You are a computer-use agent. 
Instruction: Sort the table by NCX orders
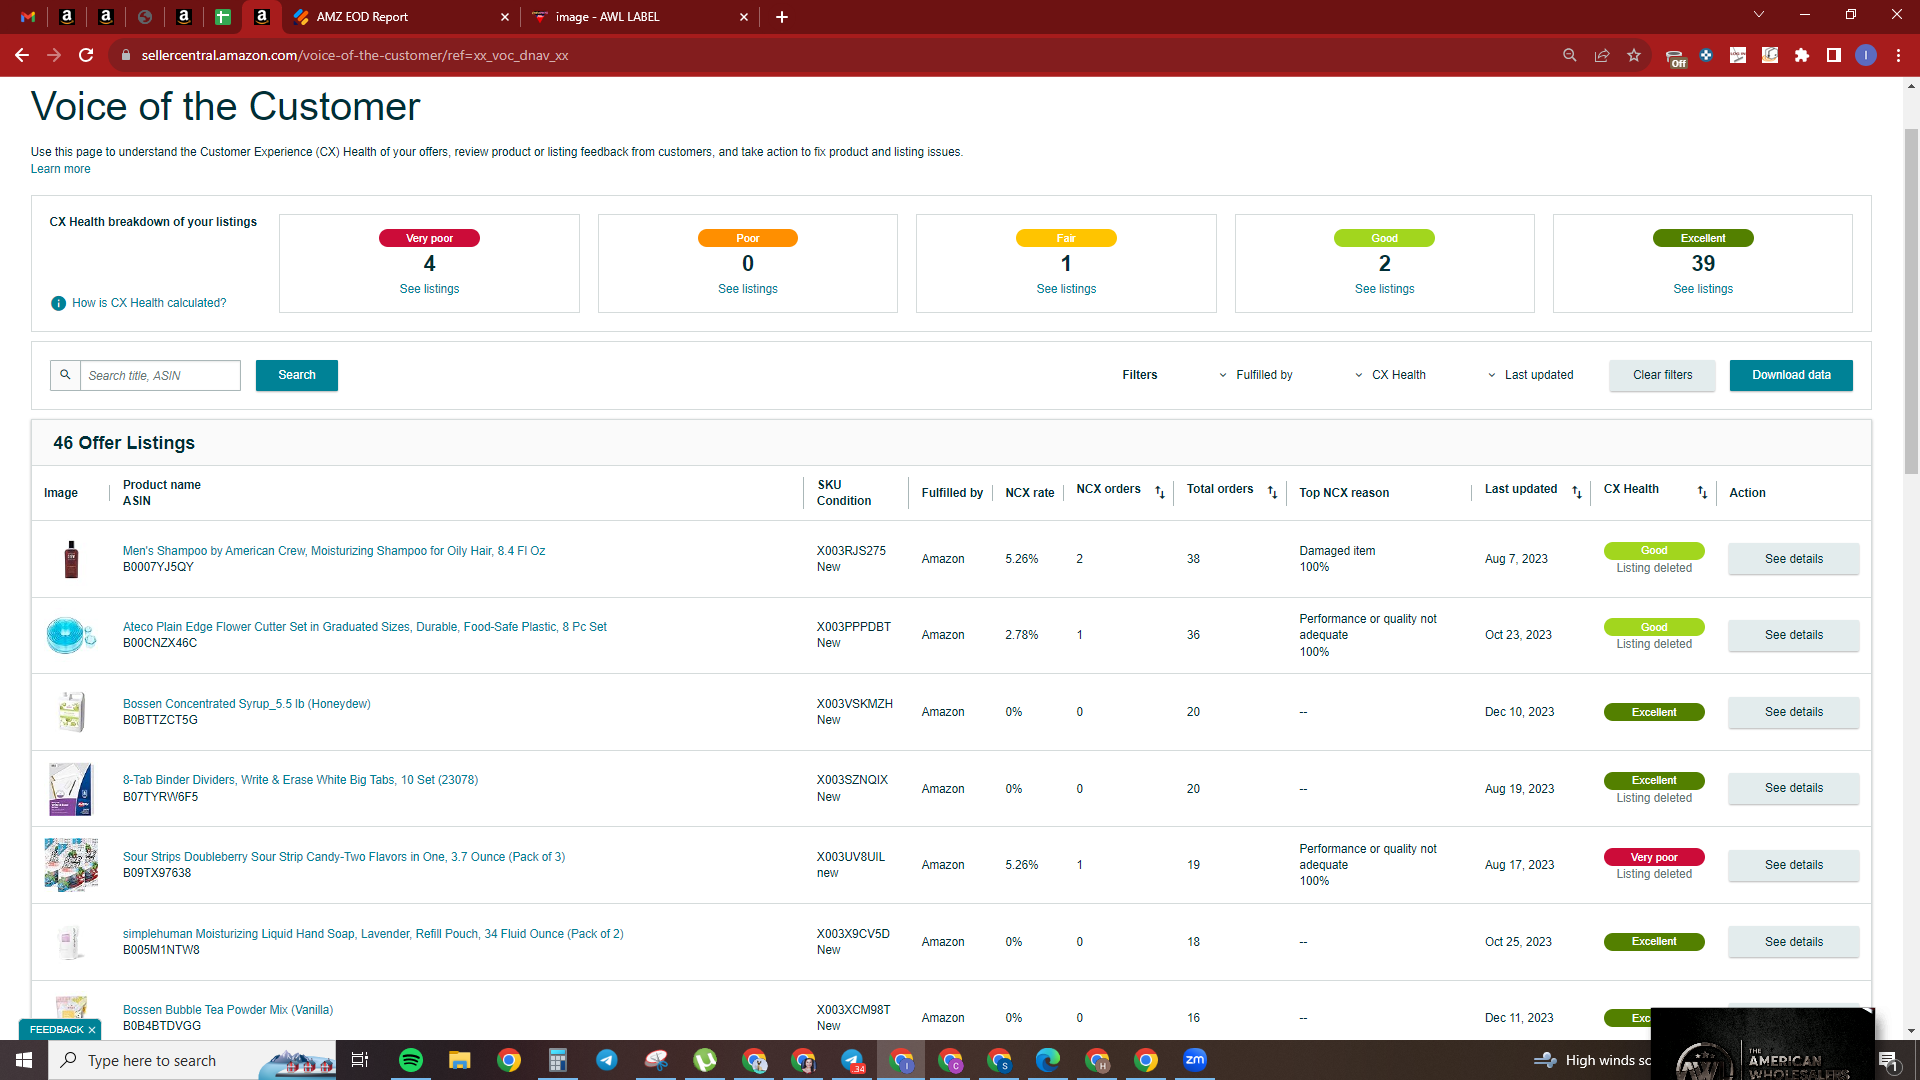[1160, 492]
